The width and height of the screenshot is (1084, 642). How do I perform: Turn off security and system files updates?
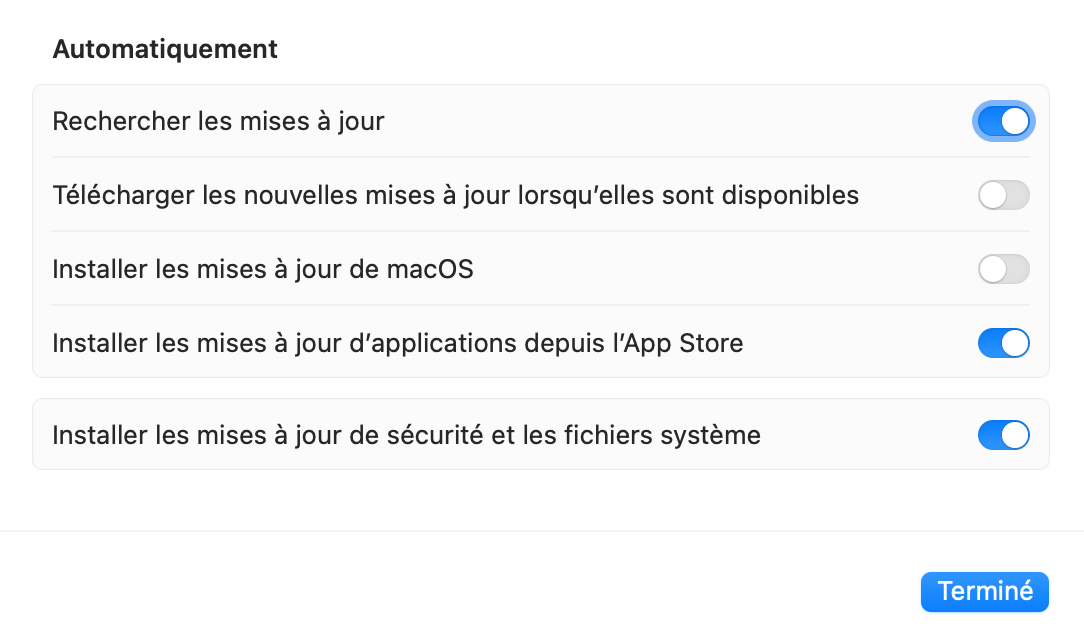pyautogui.click(x=1003, y=435)
